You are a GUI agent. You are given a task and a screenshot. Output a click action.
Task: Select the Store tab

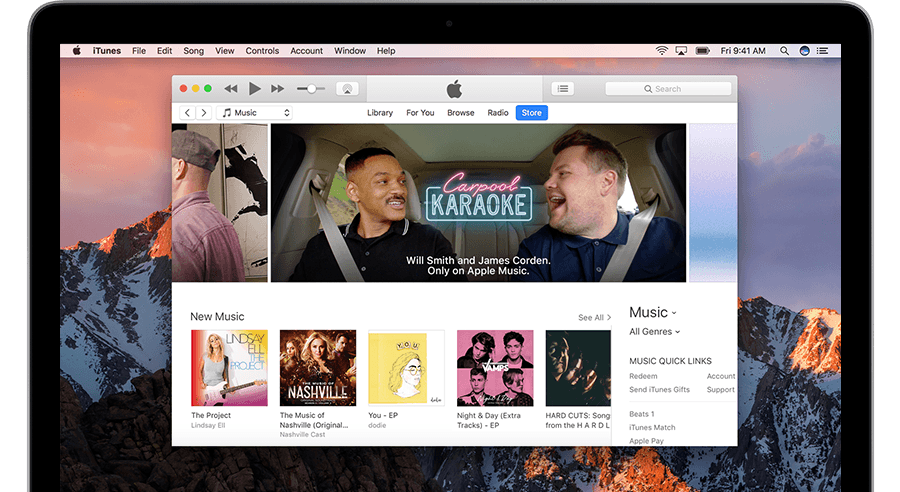(532, 113)
